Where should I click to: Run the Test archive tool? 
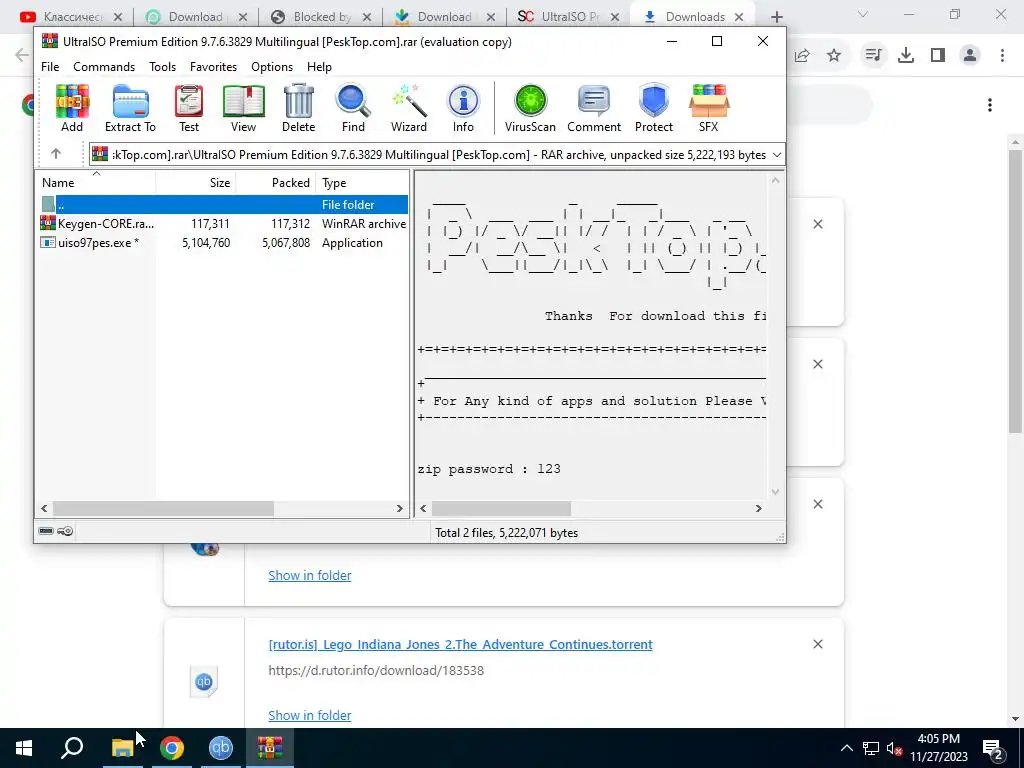[x=189, y=108]
